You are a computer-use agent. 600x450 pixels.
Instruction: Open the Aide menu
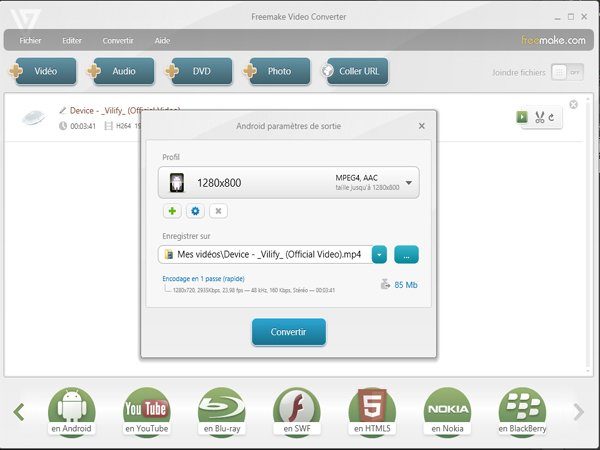(162, 41)
